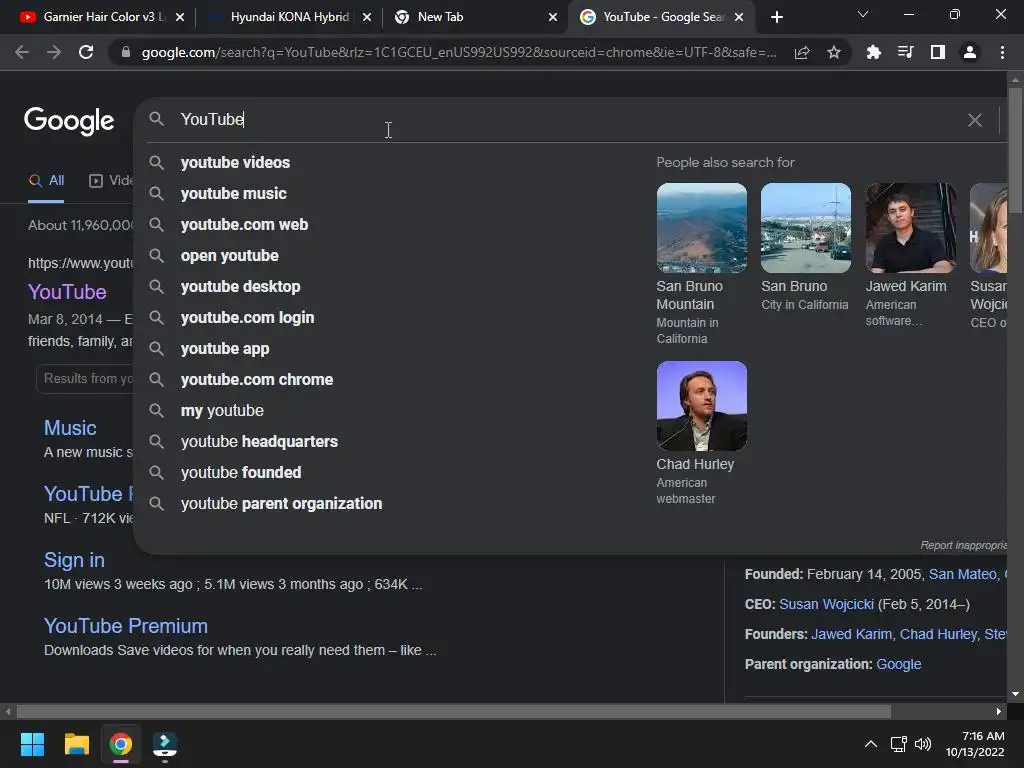Select the suggestion 'youtube desktop'
The width and height of the screenshot is (1024, 768).
240,287
